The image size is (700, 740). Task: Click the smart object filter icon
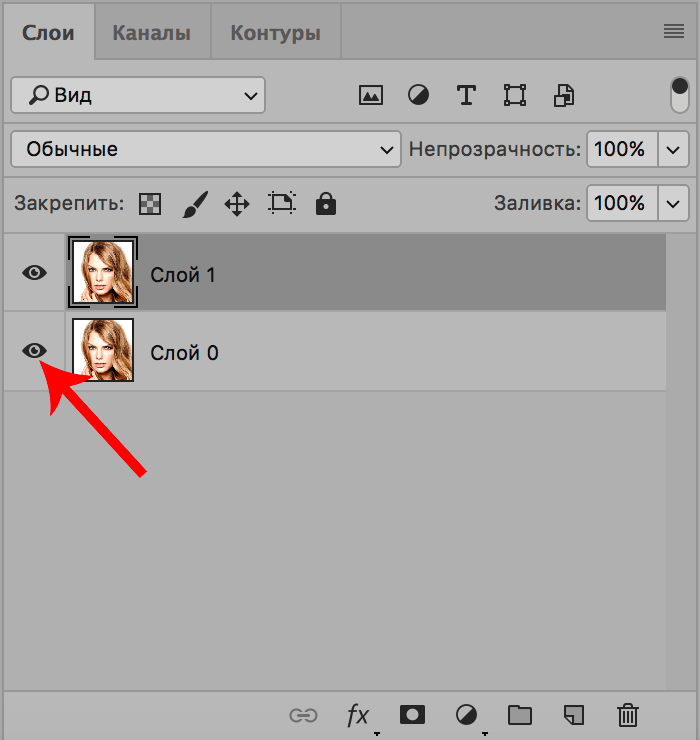tap(565, 96)
